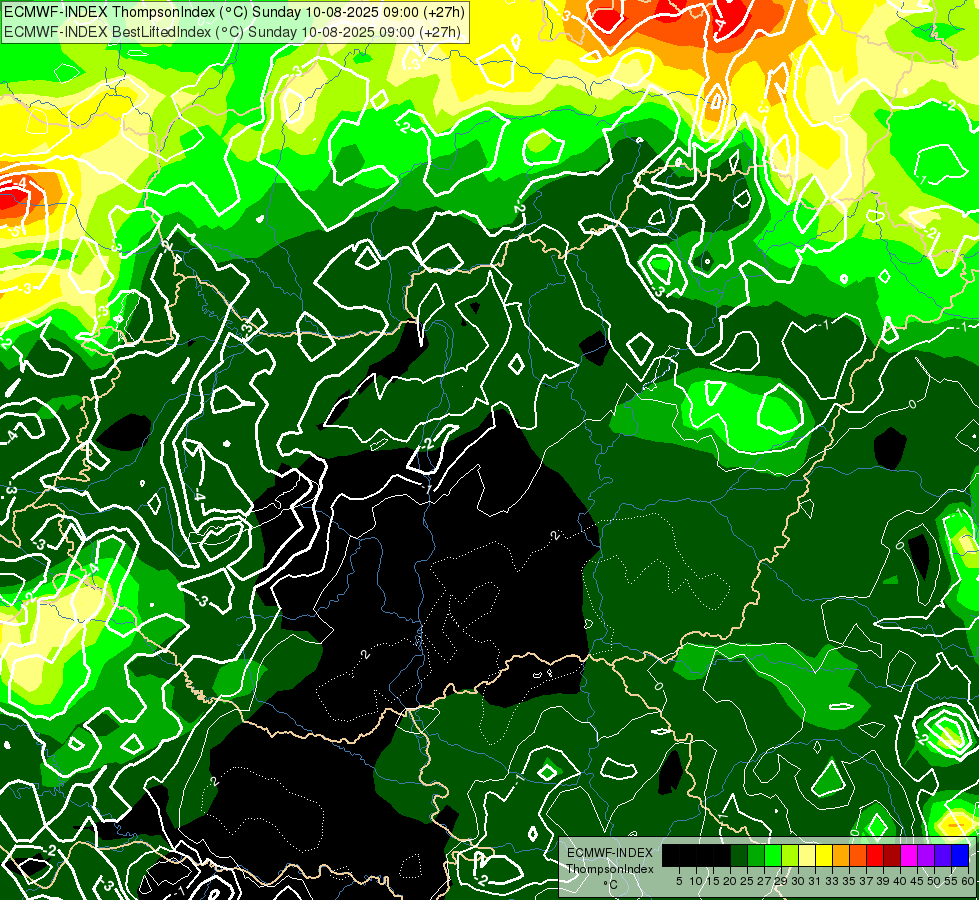Click the legend tick label '5'
Image resolution: width=979 pixels, height=900 pixels.
pos(679,881)
